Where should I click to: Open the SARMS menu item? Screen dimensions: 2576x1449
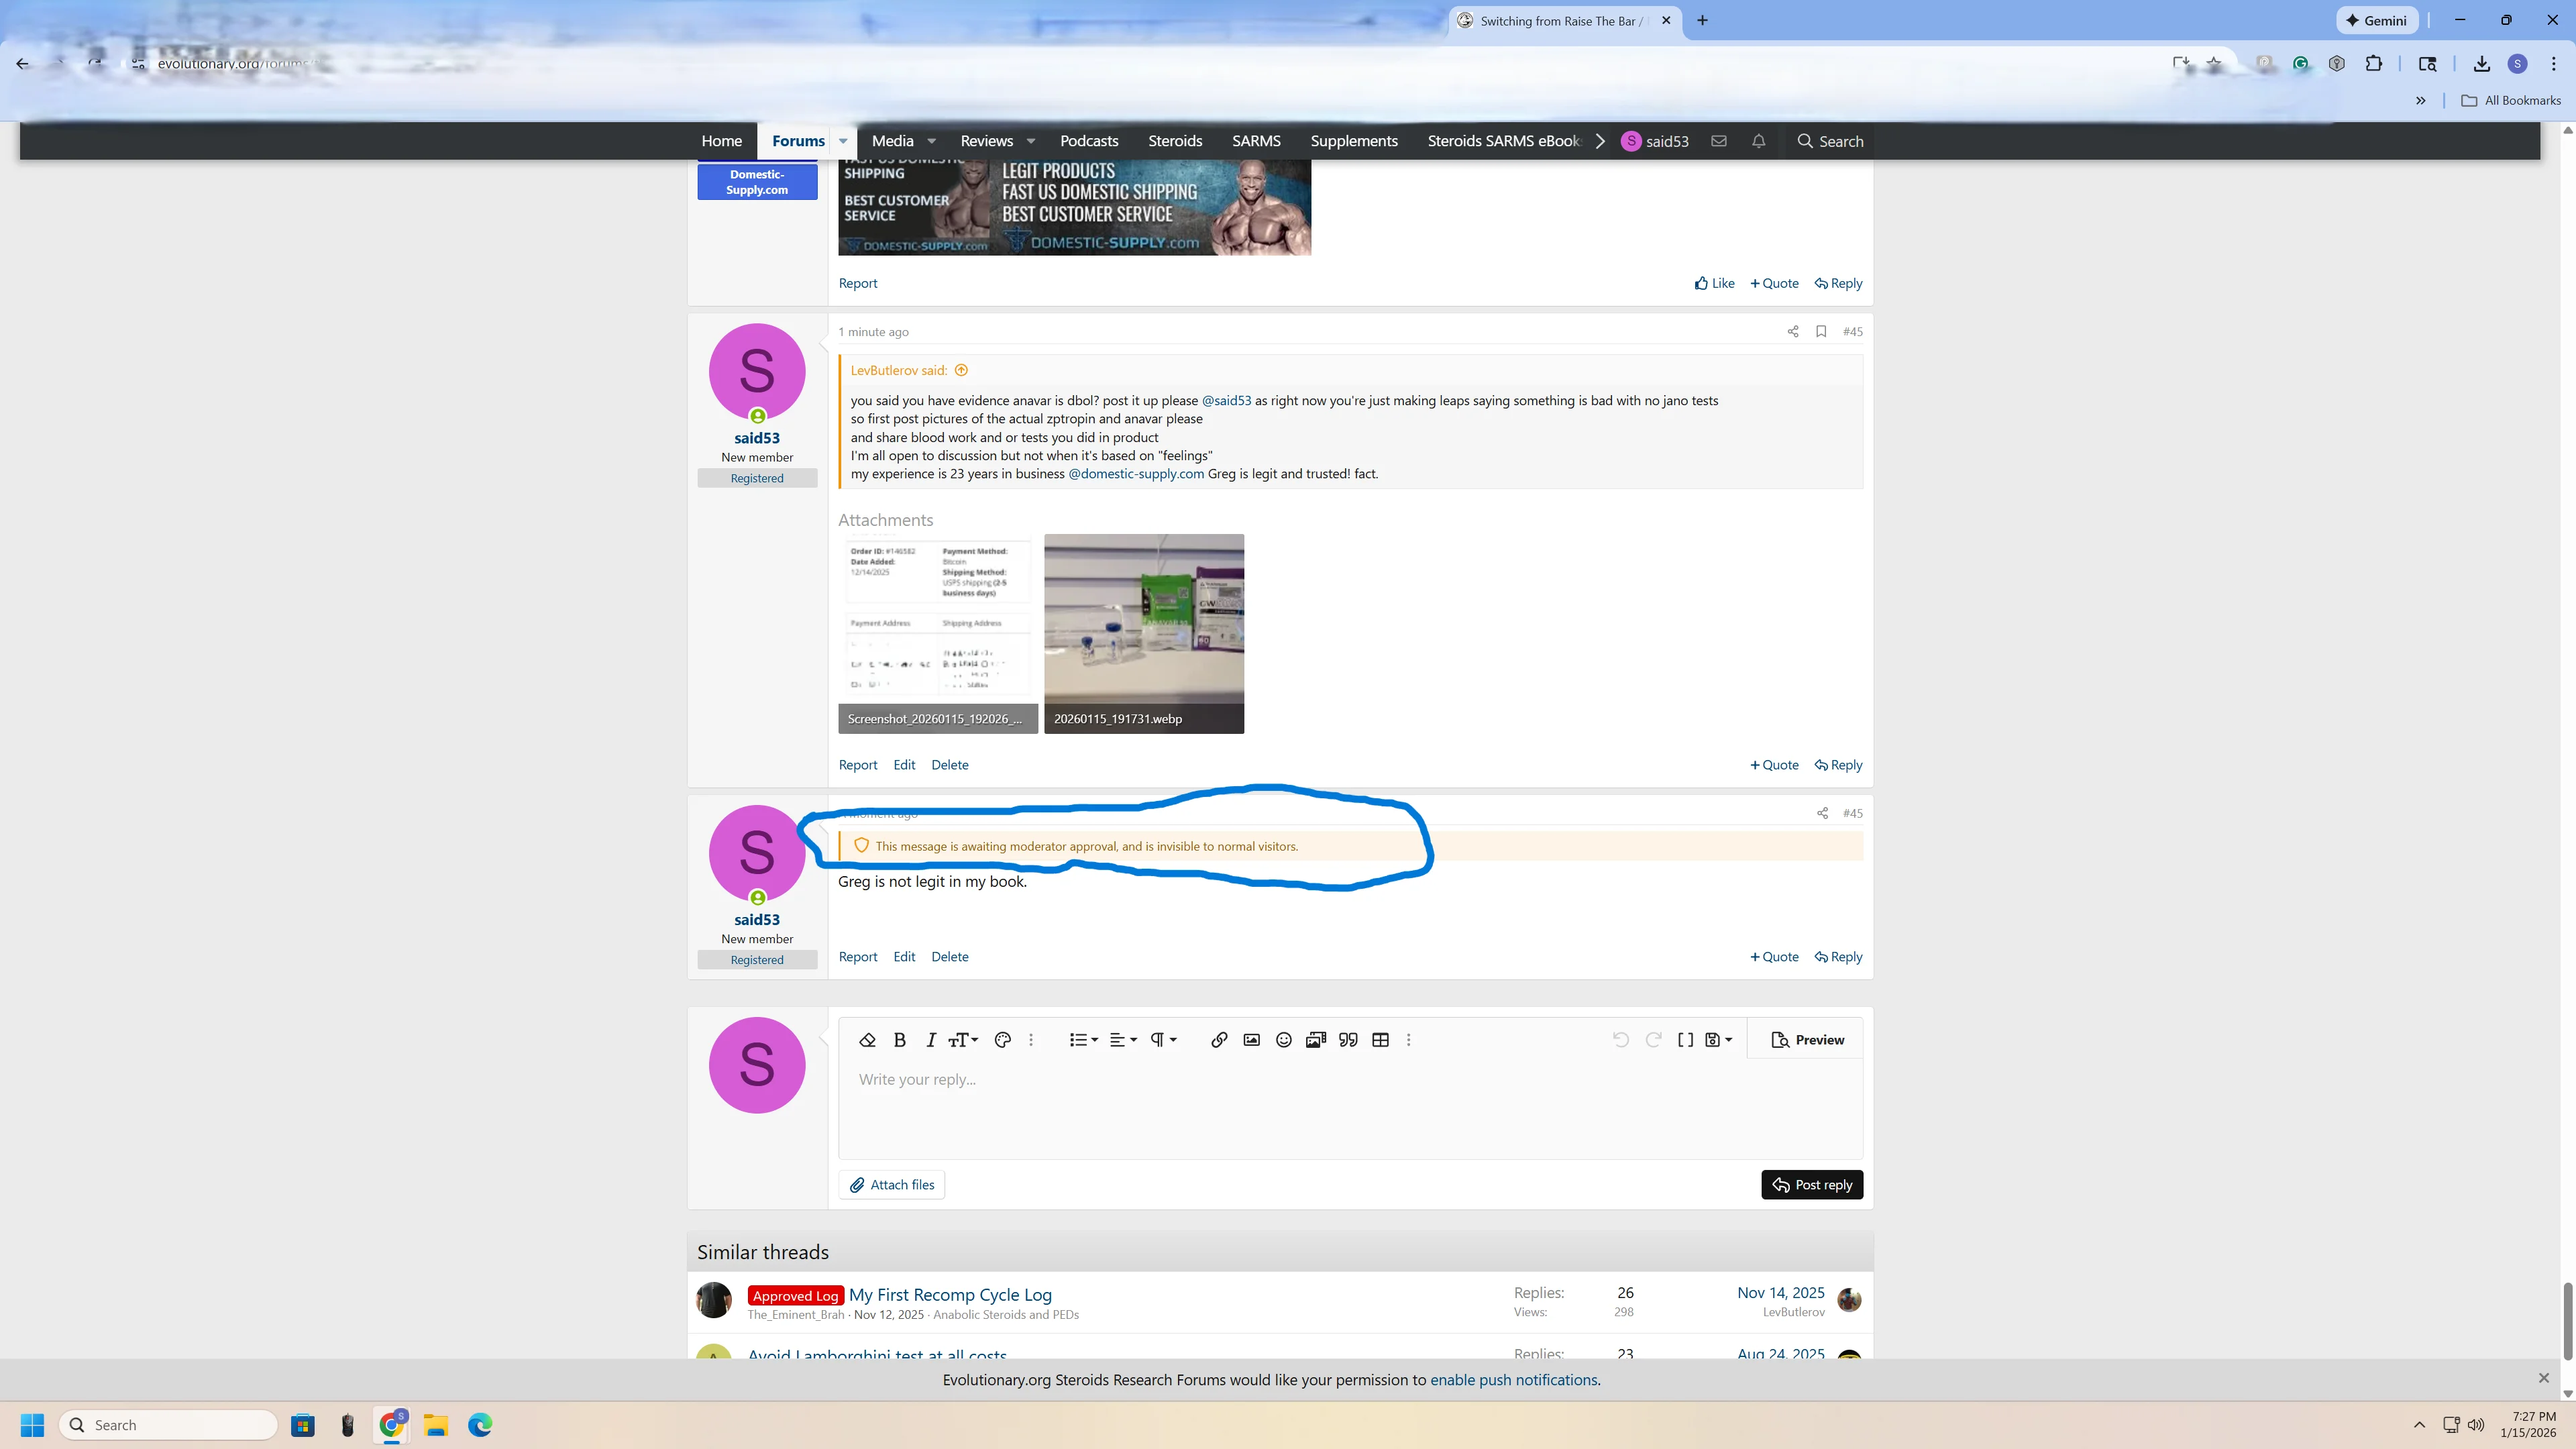(x=1256, y=141)
